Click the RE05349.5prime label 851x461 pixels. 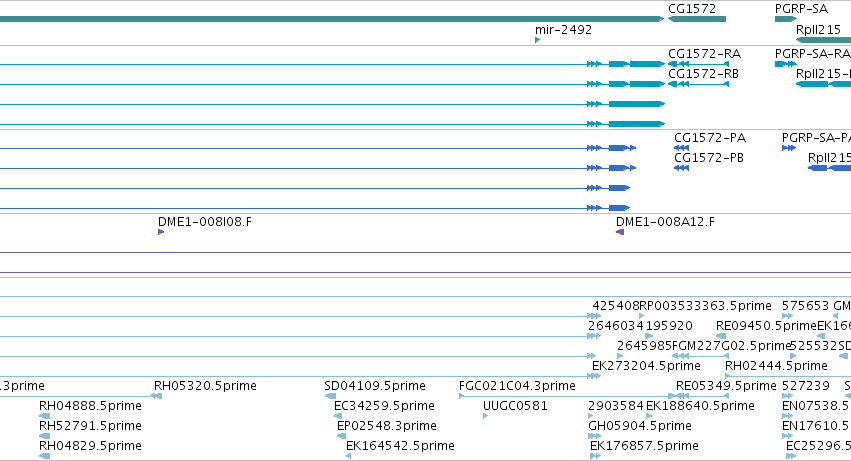[x=726, y=386]
